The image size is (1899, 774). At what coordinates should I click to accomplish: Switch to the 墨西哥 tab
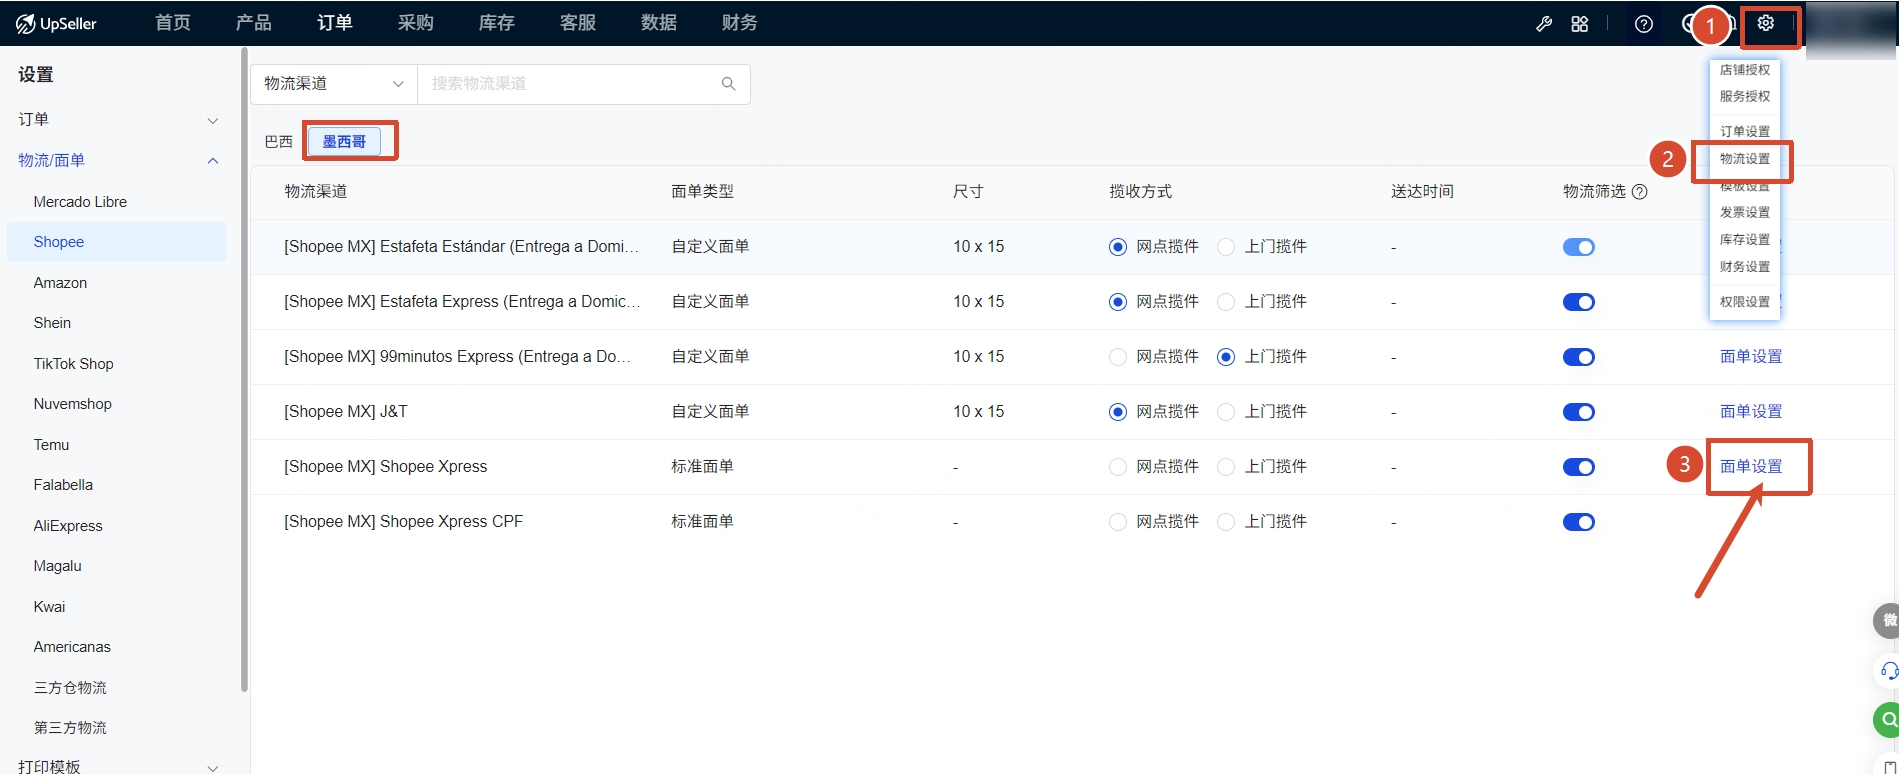pos(344,142)
